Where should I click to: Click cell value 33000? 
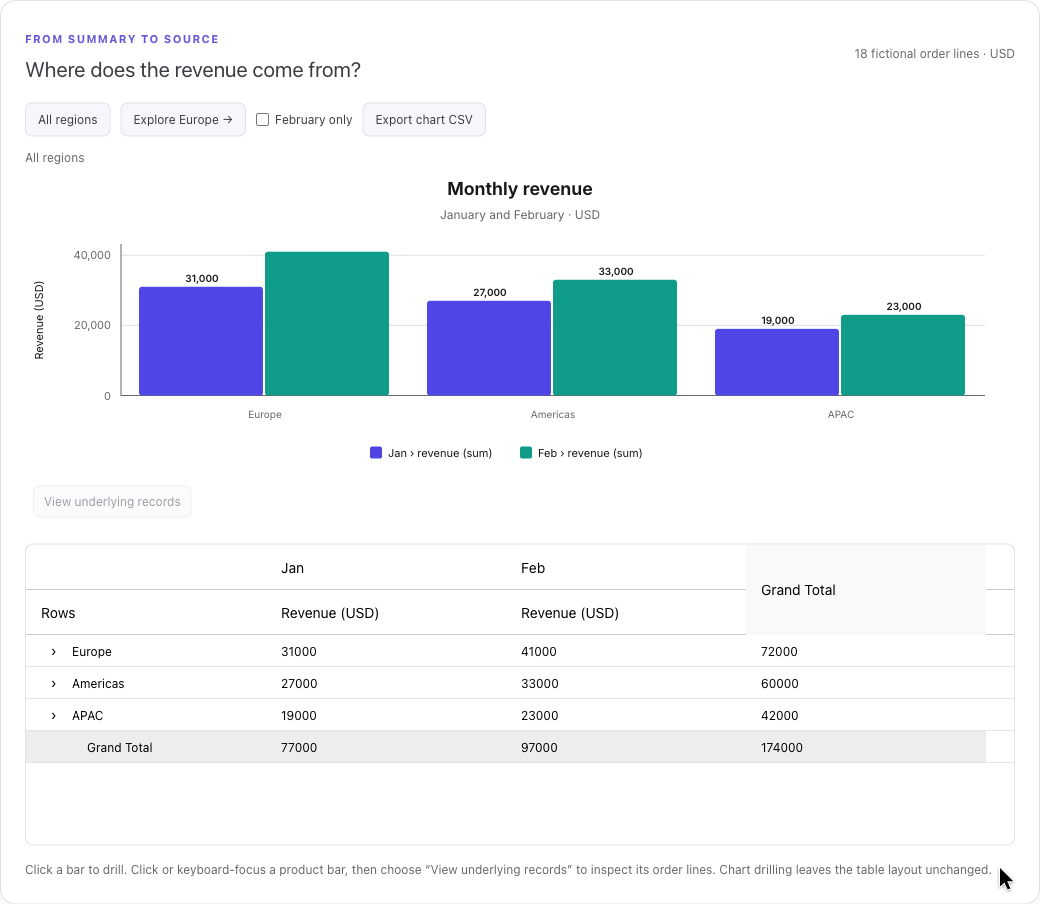click(x=539, y=684)
